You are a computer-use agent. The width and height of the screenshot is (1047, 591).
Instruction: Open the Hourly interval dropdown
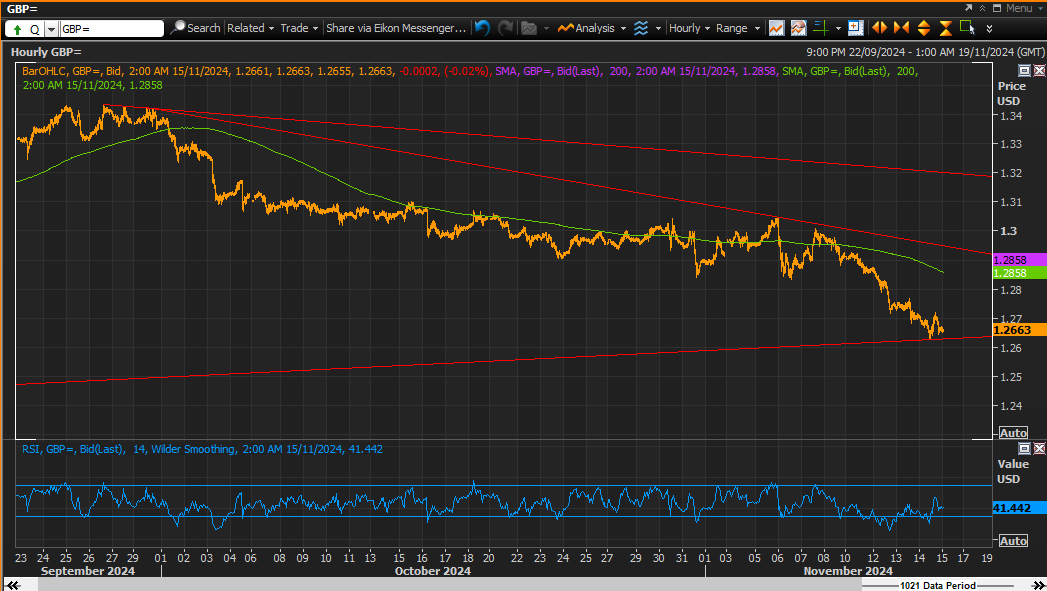[x=689, y=28]
